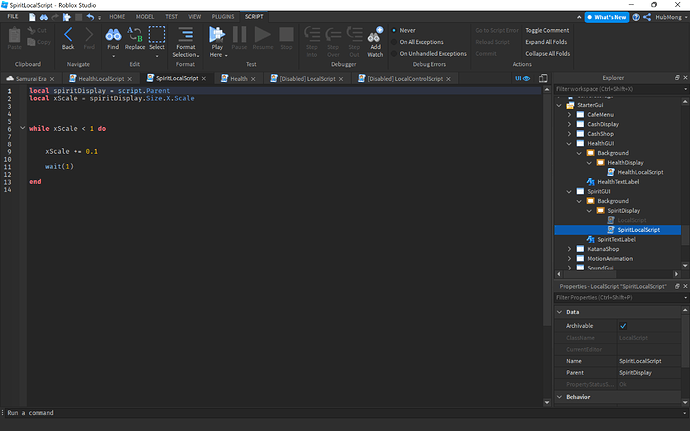Close the SpiritLocalScript tab

tap(204, 78)
